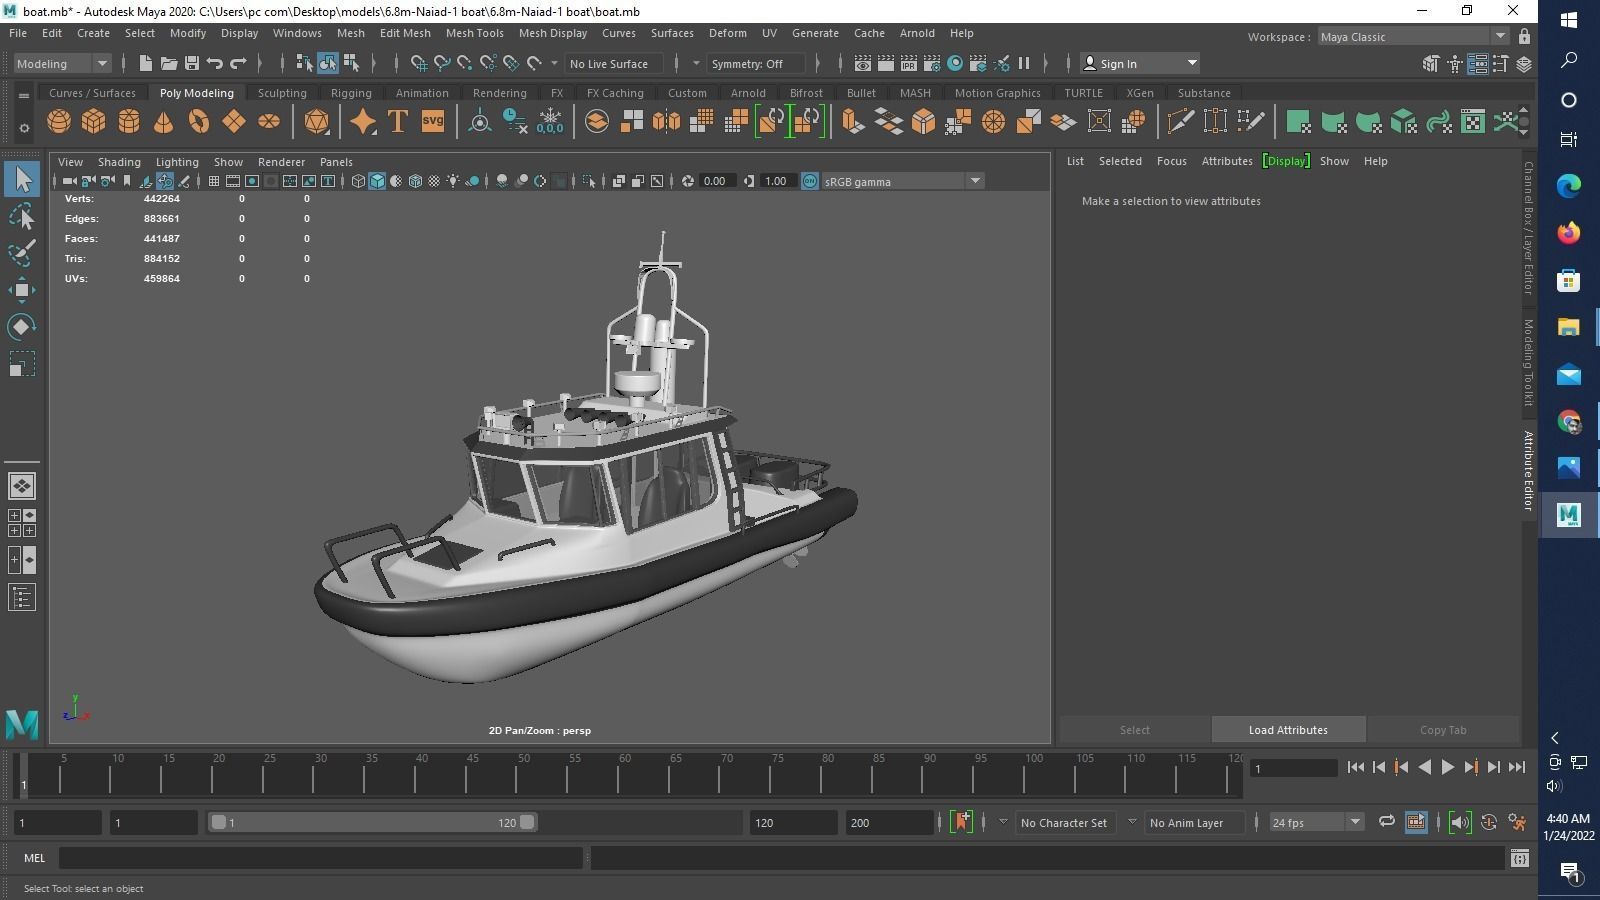This screenshot has height=900, width=1600.
Task: Click the Copy Tab button
Action: point(1443,730)
